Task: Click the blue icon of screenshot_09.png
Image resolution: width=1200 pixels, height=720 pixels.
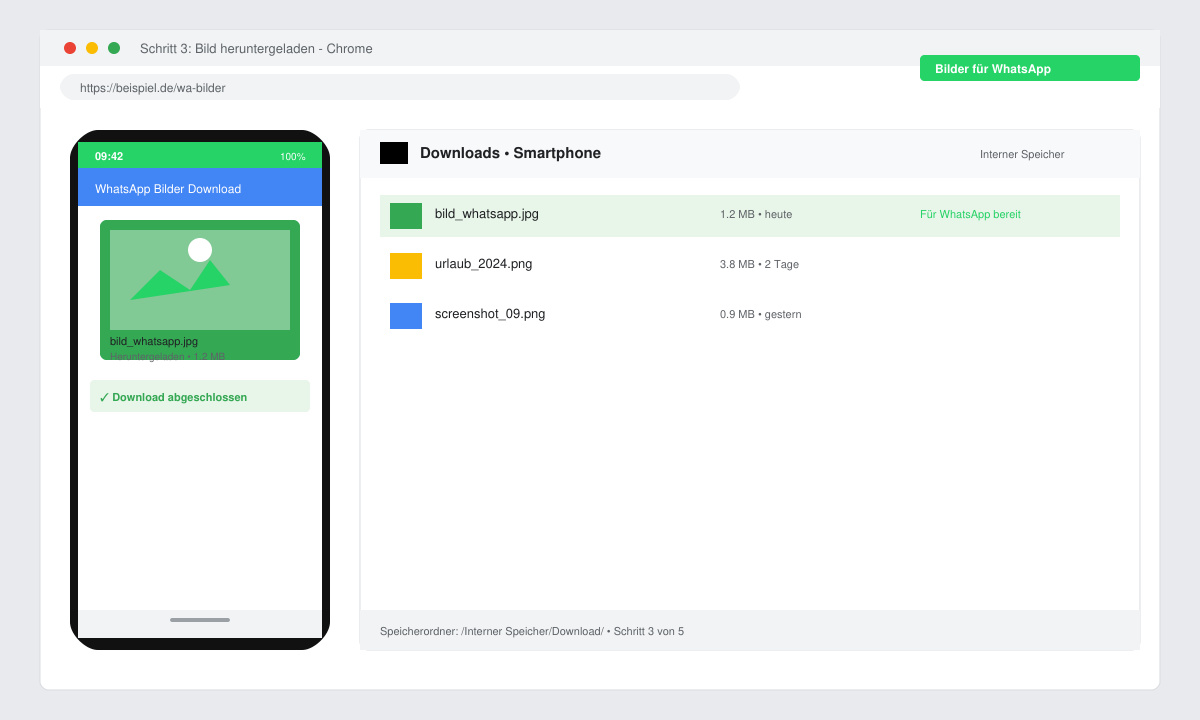Action: coord(406,316)
